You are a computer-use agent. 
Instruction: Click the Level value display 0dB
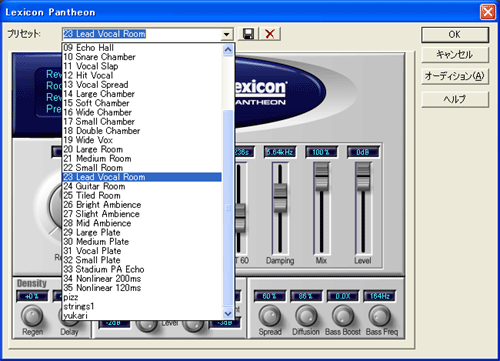click(x=363, y=152)
